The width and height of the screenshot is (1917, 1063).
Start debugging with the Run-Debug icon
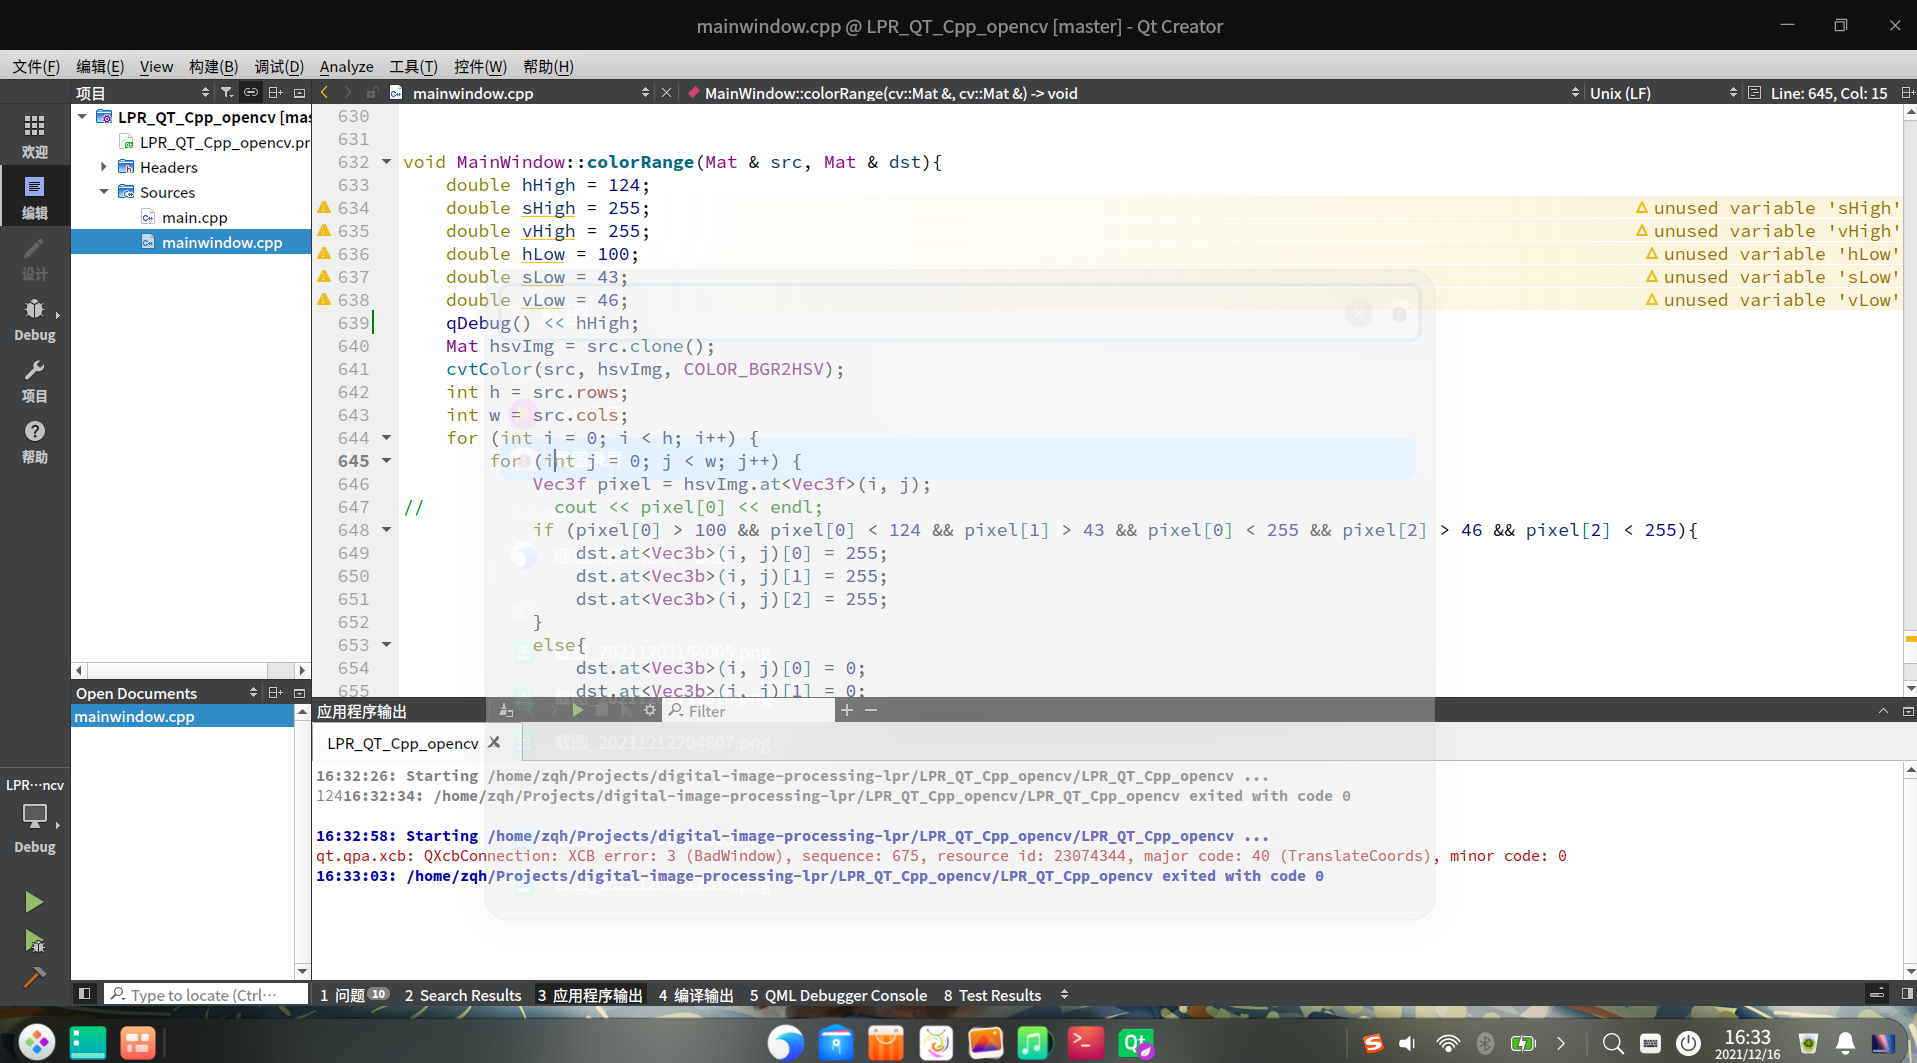(34, 941)
